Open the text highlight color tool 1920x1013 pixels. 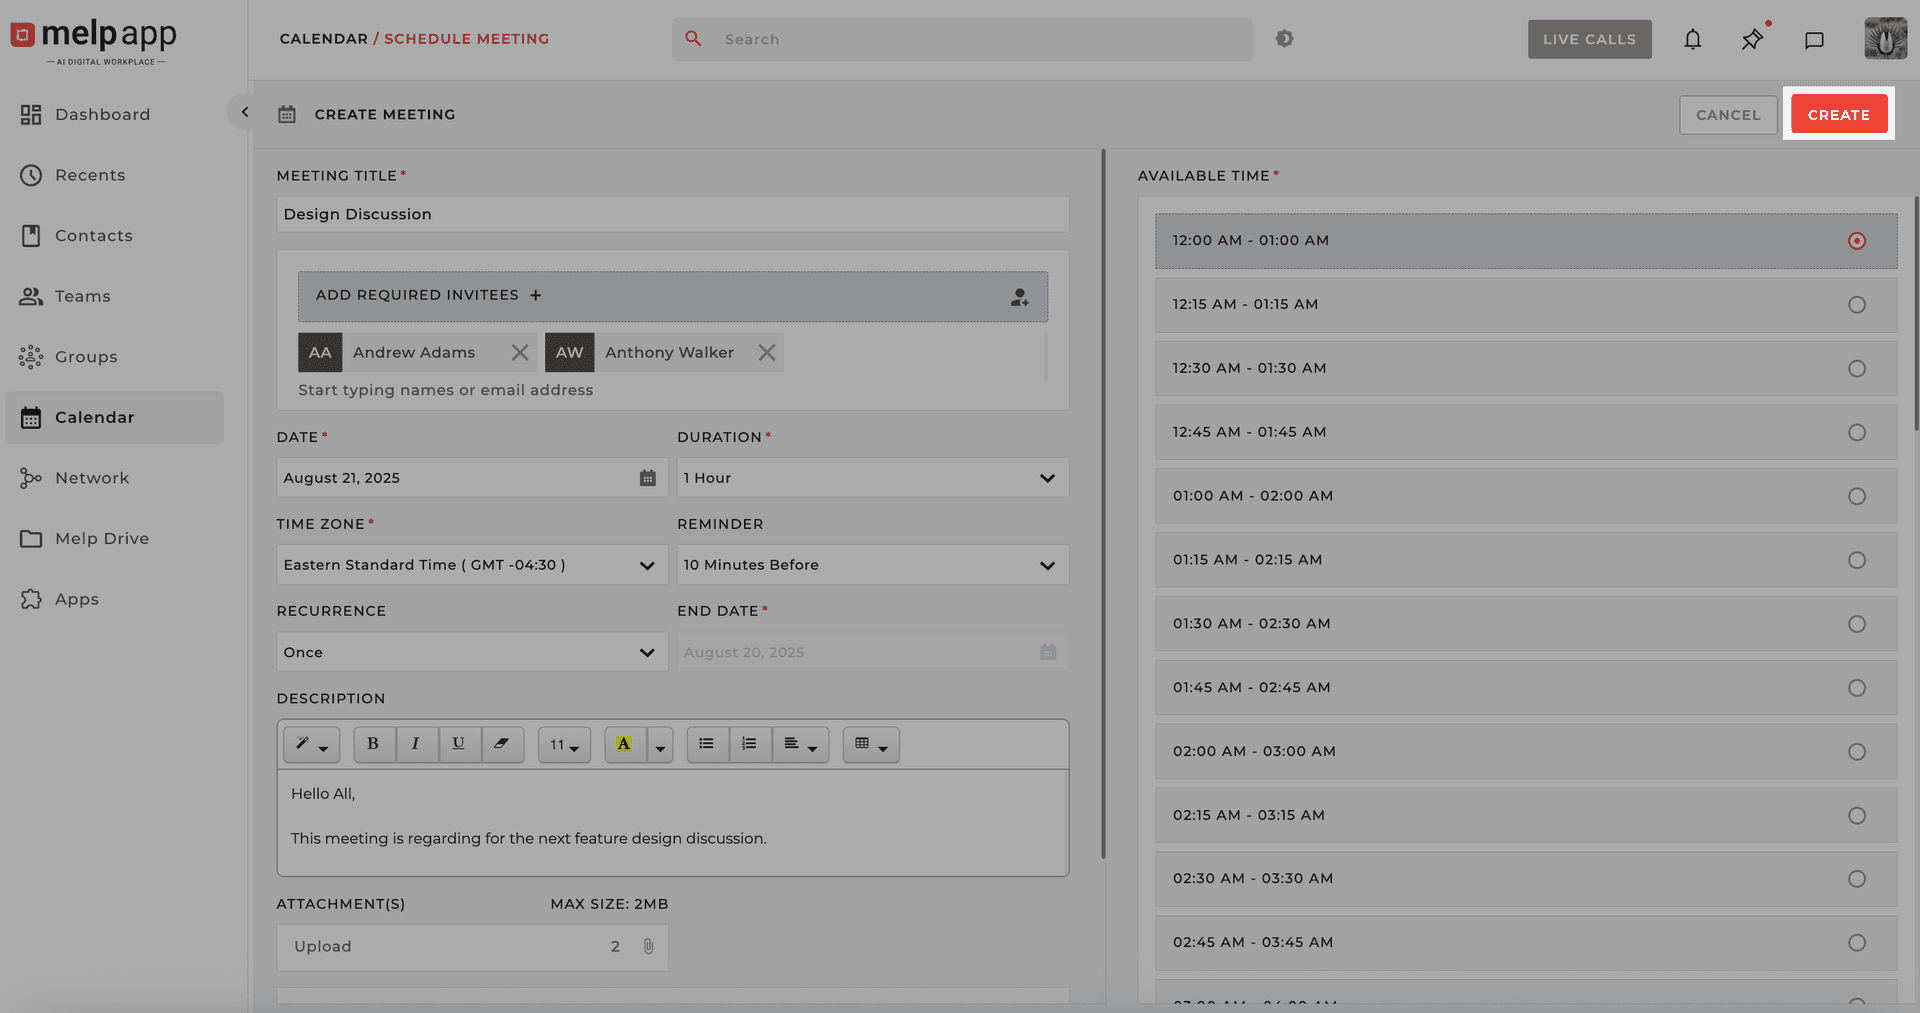click(625, 744)
